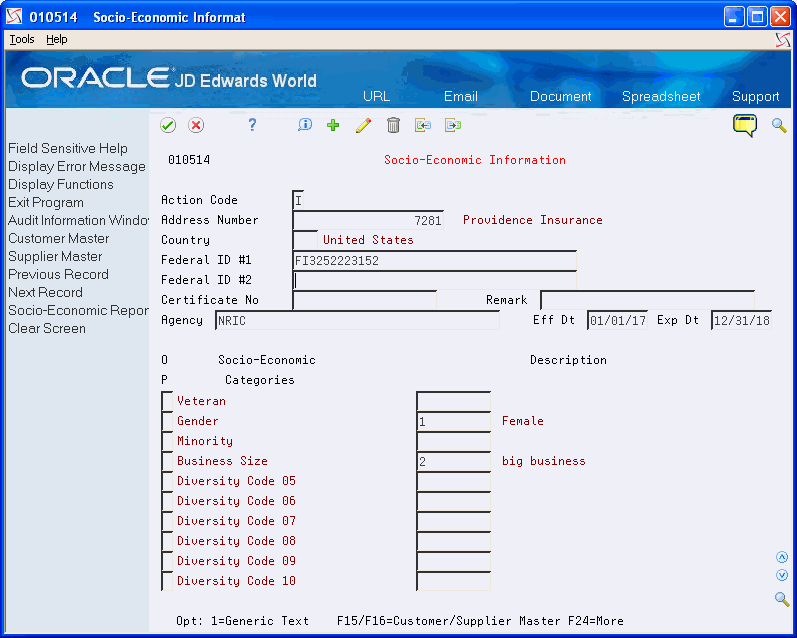Image resolution: width=797 pixels, height=638 pixels.
Task: Click the green checkmark OK icon
Action: pos(168,125)
